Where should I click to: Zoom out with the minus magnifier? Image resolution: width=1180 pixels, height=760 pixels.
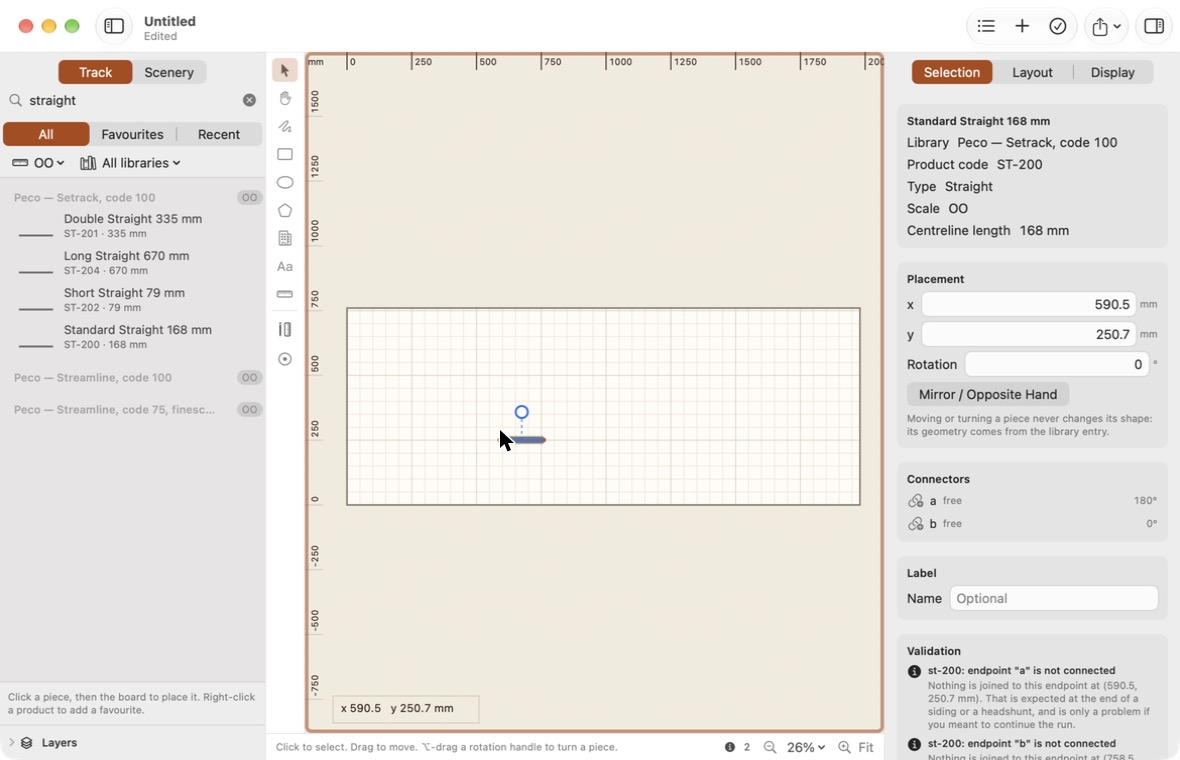(770, 747)
